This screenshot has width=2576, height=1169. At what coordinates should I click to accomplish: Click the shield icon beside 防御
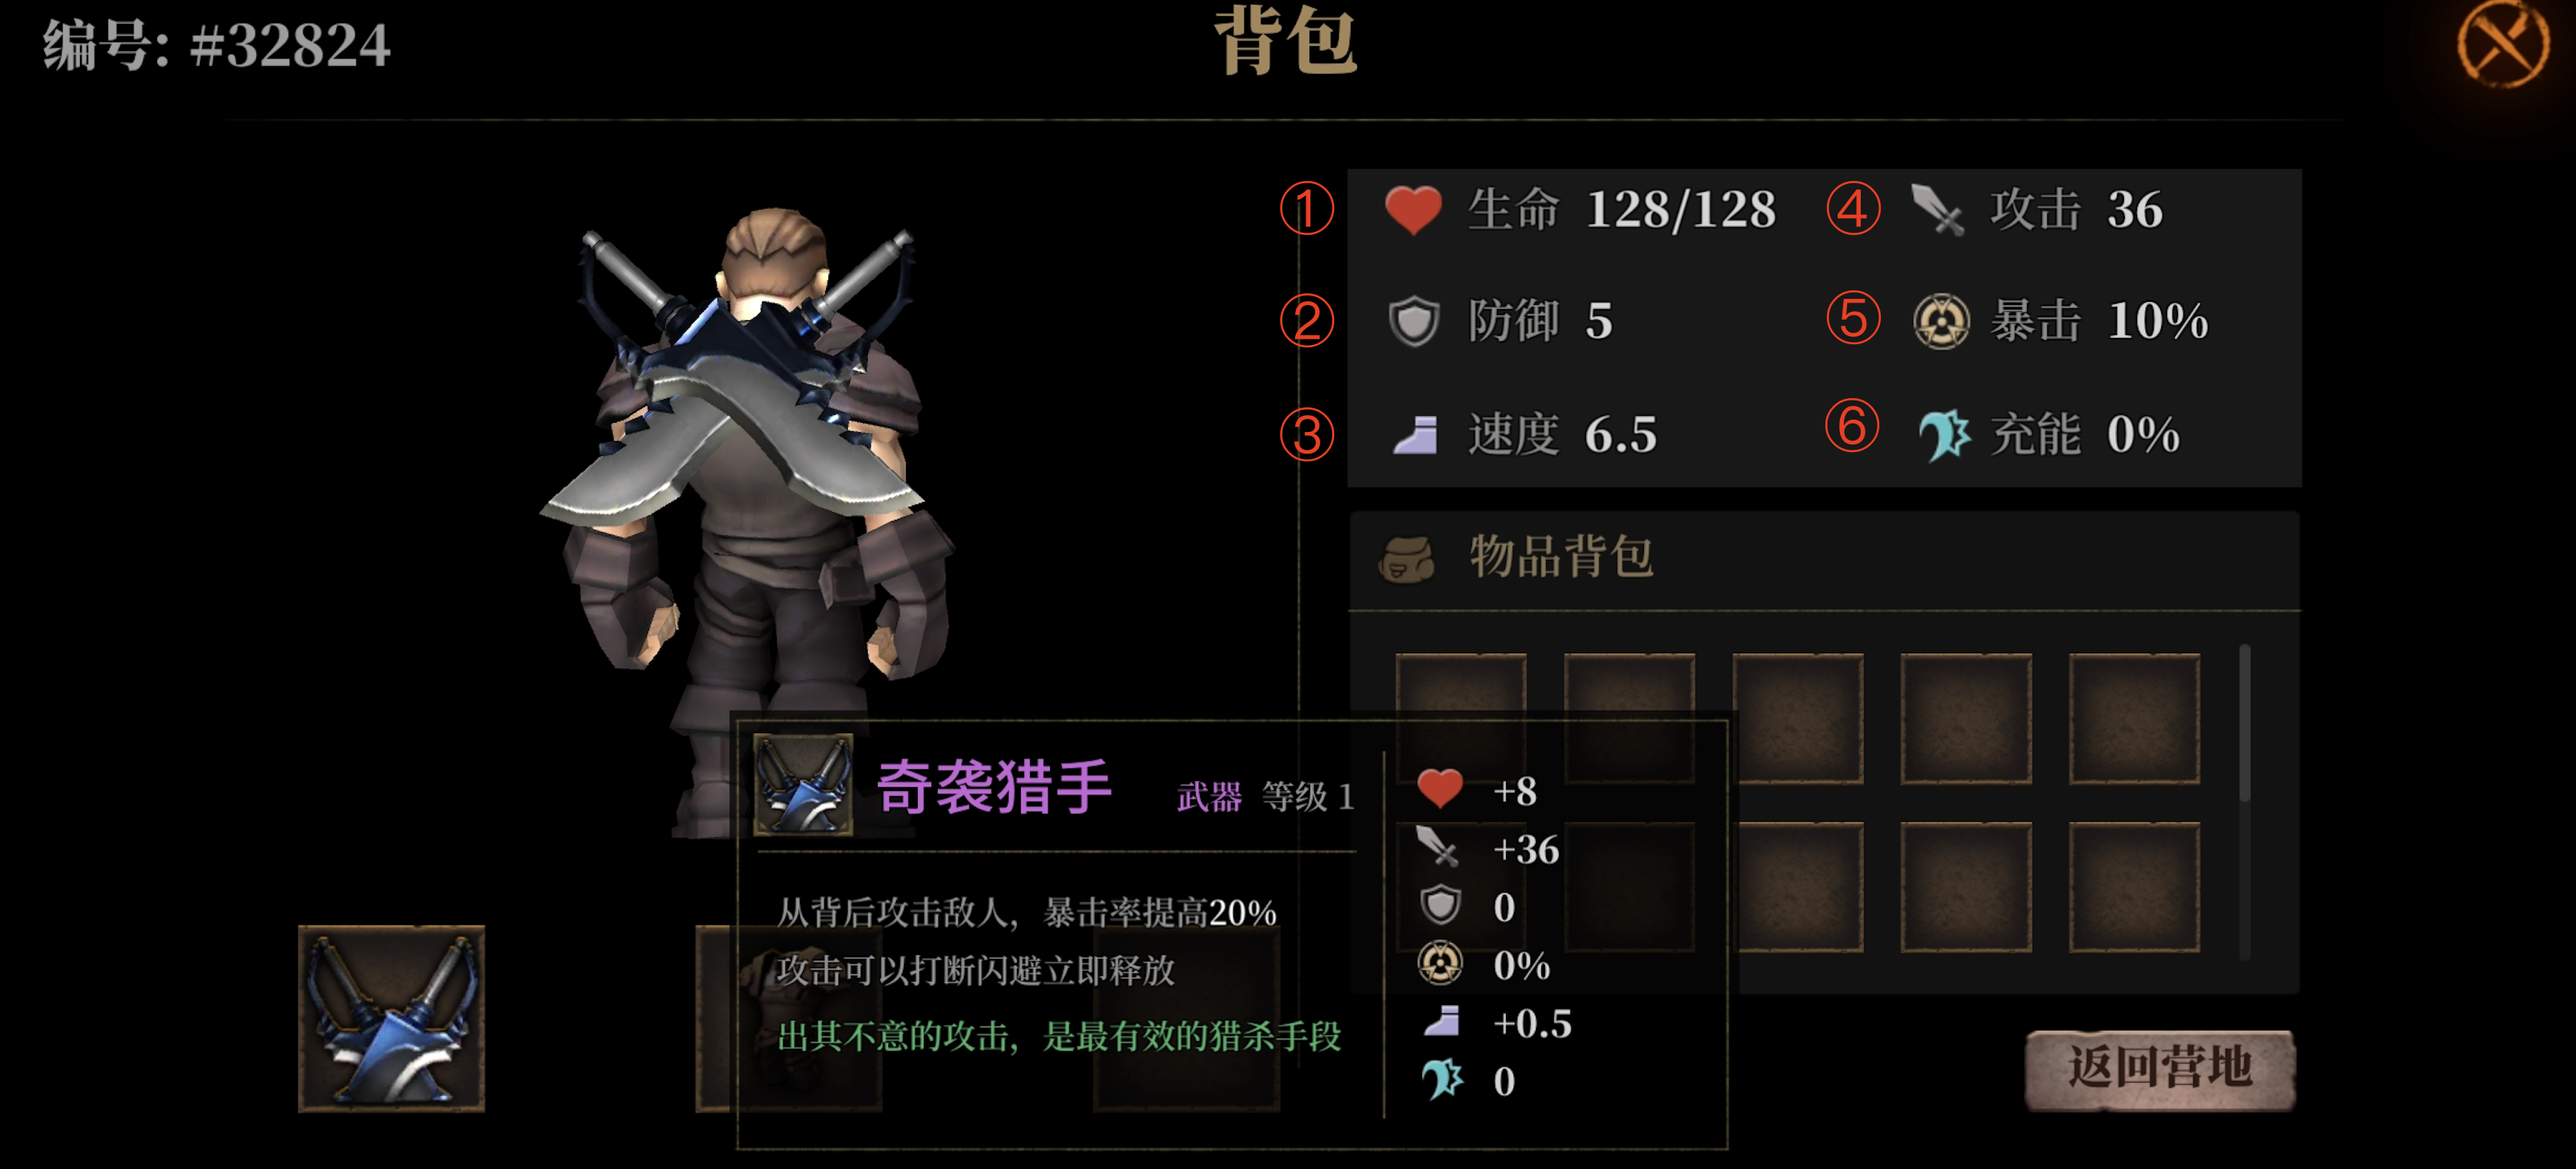(x=1413, y=321)
